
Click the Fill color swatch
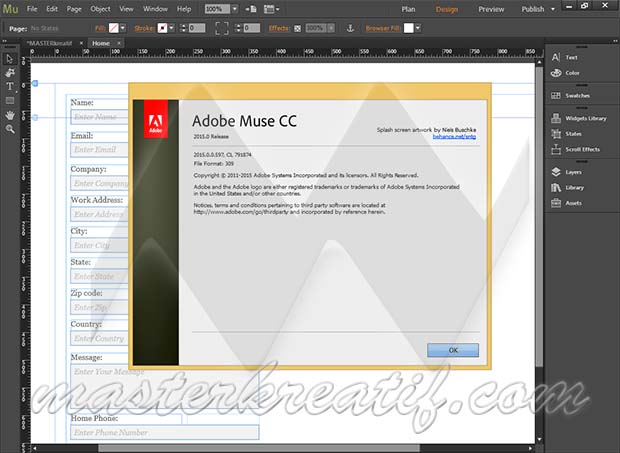113,28
